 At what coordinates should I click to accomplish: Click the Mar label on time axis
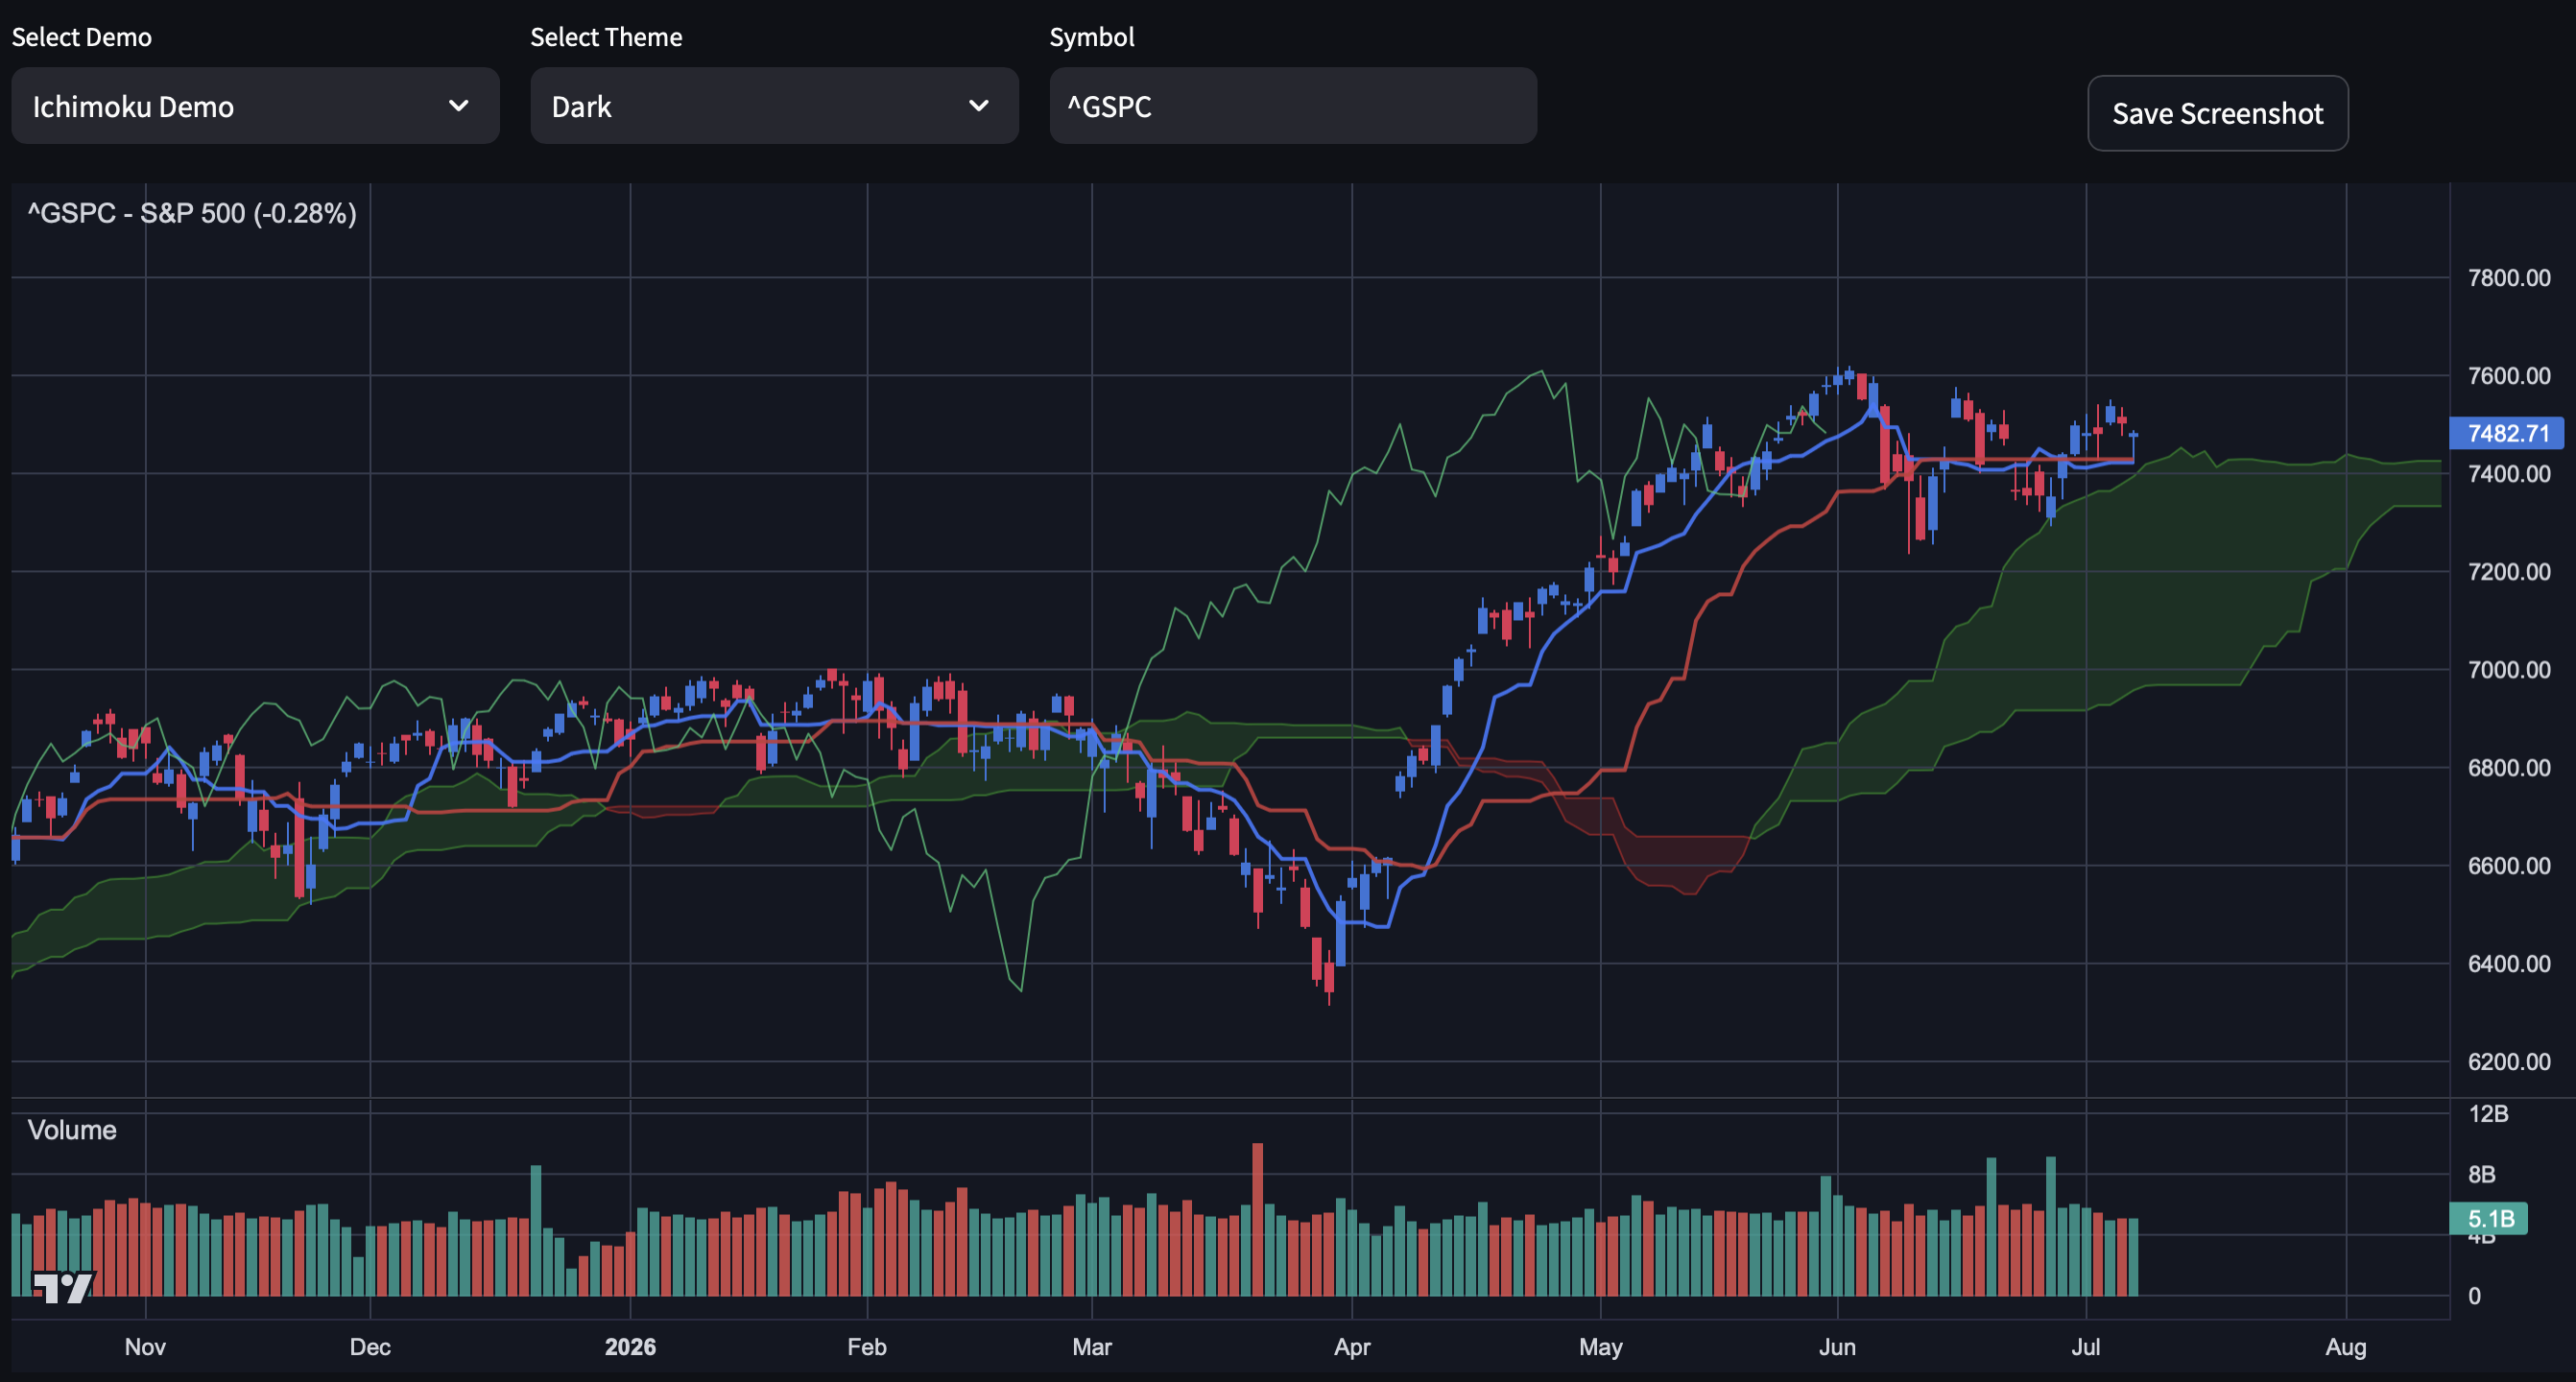[x=1092, y=1346]
